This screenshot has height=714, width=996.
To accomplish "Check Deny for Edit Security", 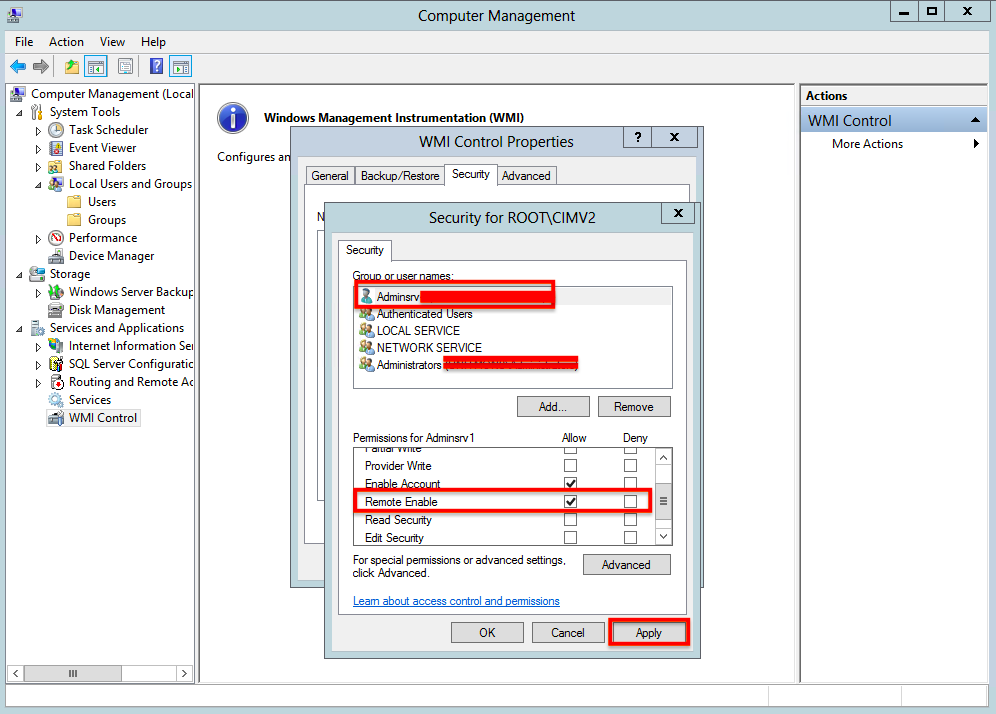I will point(630,537).
